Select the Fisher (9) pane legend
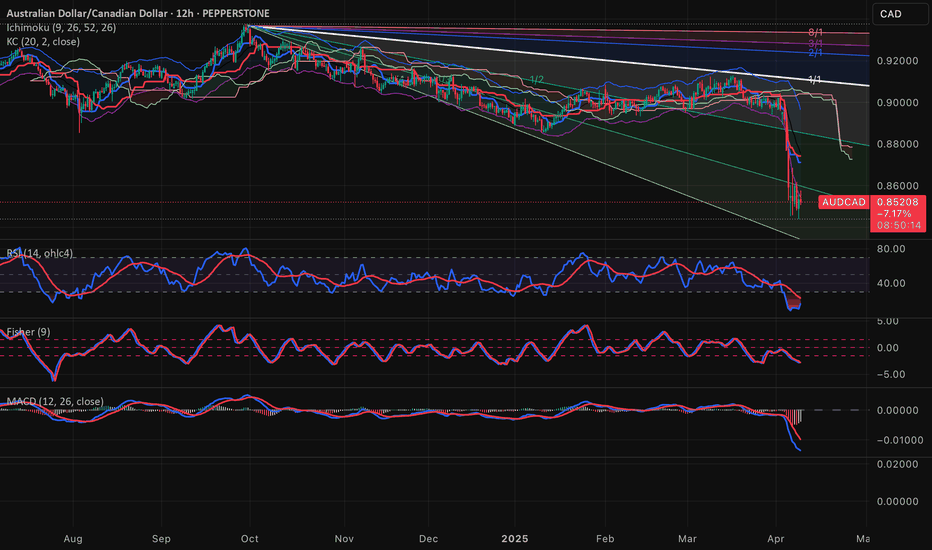 [x=29, y=332]
